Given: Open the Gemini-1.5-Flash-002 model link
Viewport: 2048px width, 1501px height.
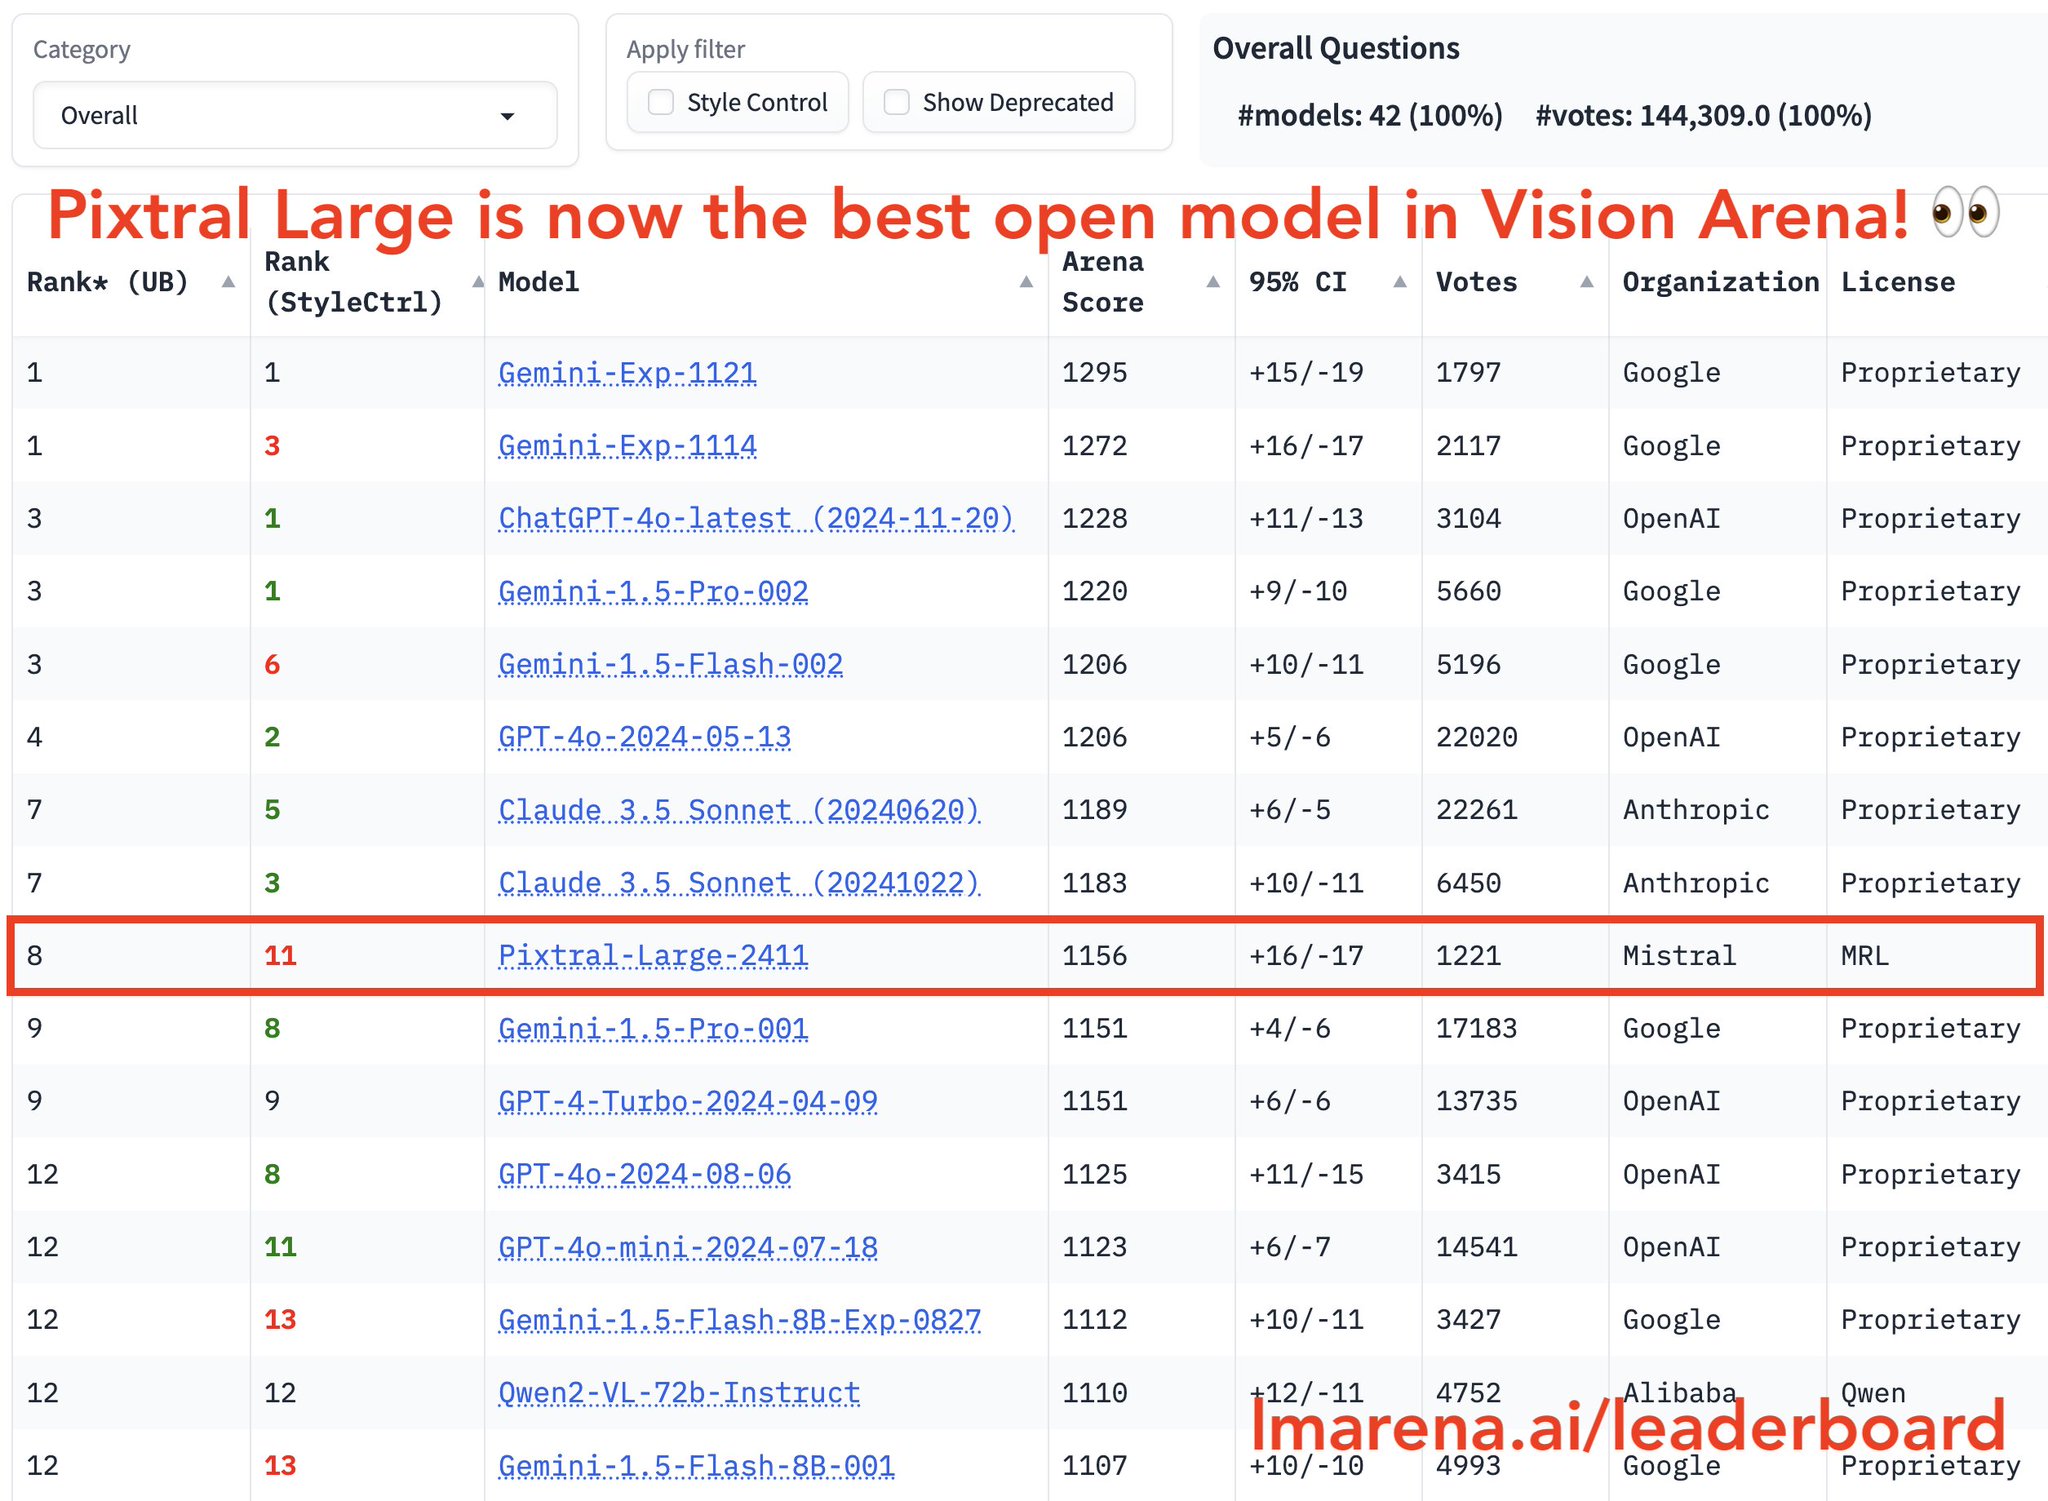Looking at the screenshot, I should [670, 664].
